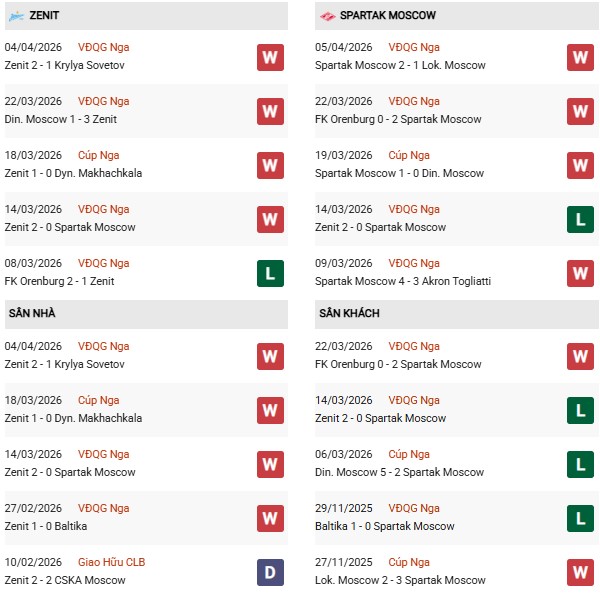The image size is (600, 594).
Task: Open the Spartak Moscow 2 - 1 Lok. Moscow result
Action: 400,65
